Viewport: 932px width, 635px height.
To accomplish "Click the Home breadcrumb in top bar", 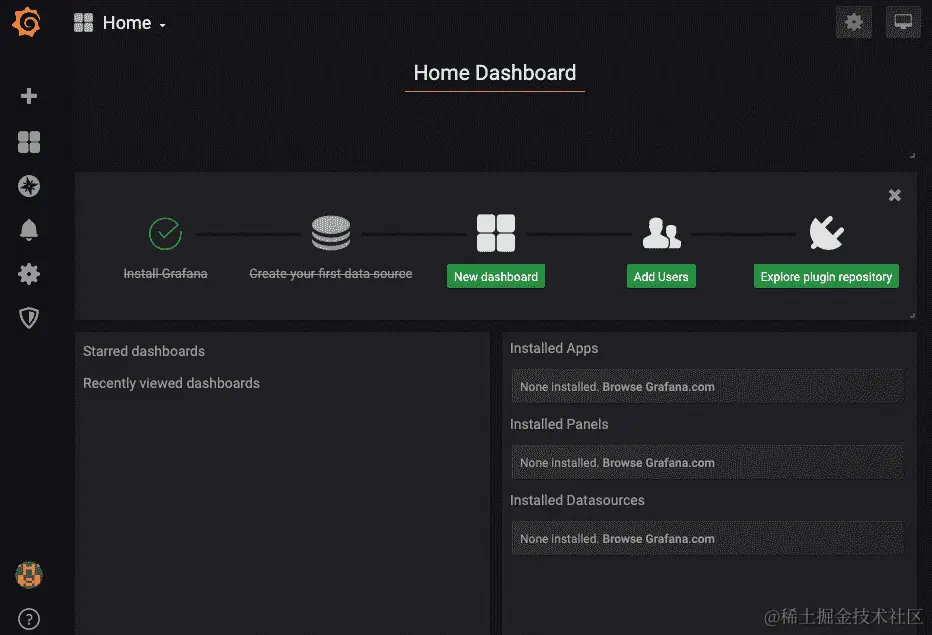I will click(126, 22).
